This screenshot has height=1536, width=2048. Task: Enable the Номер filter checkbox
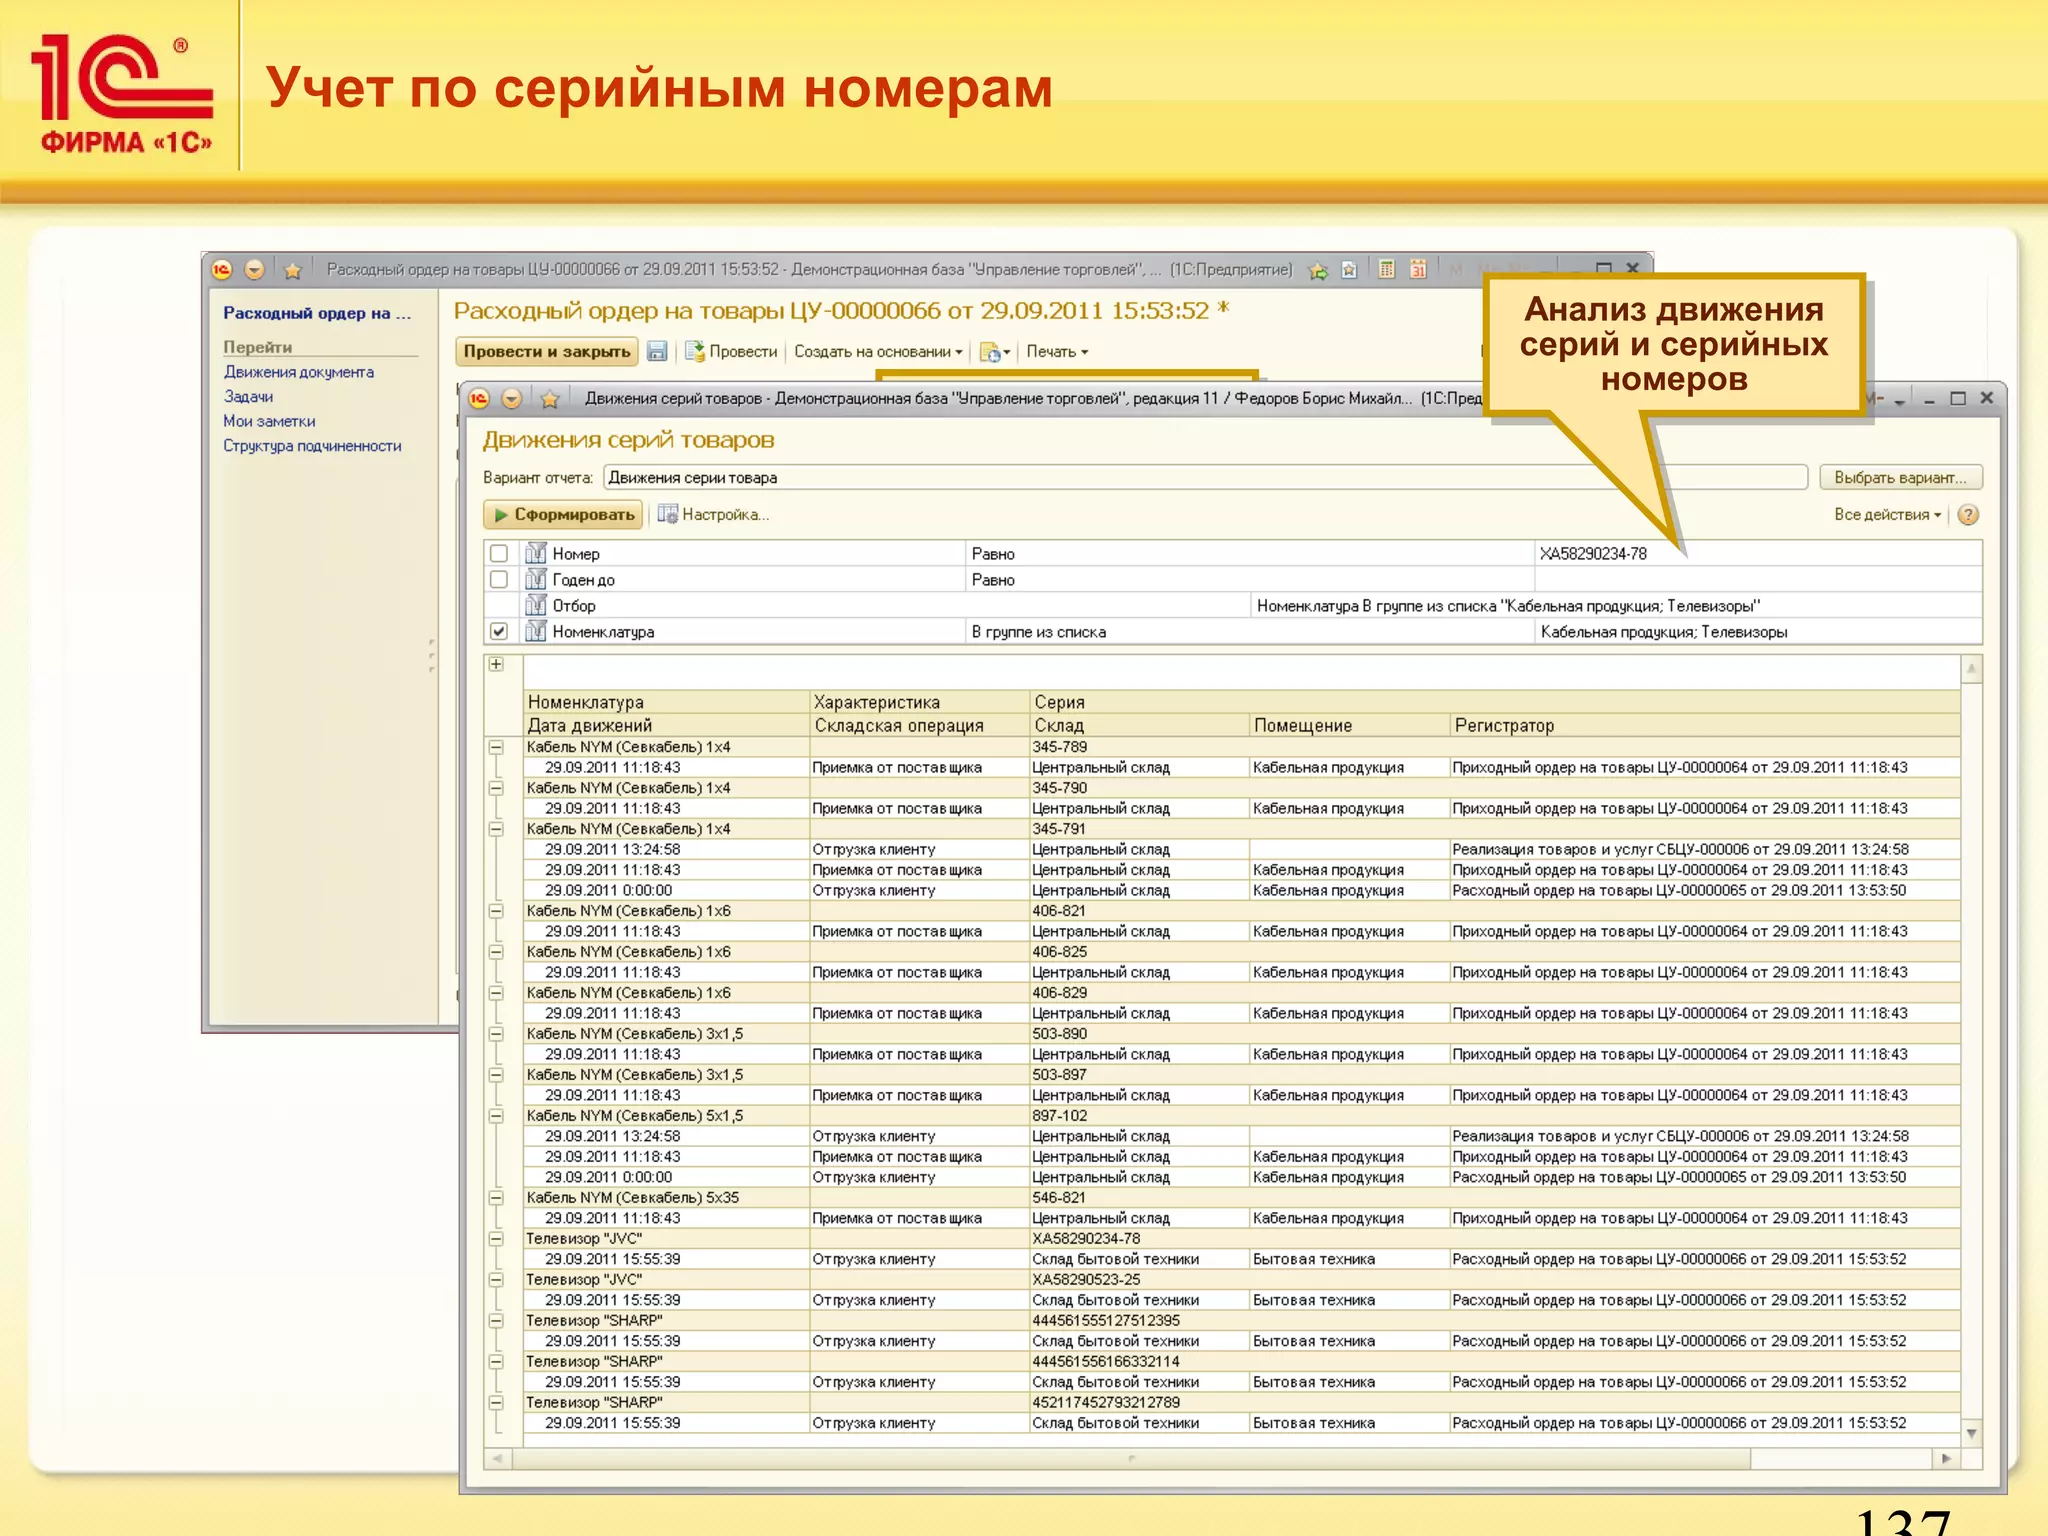(x=499, y=553)
